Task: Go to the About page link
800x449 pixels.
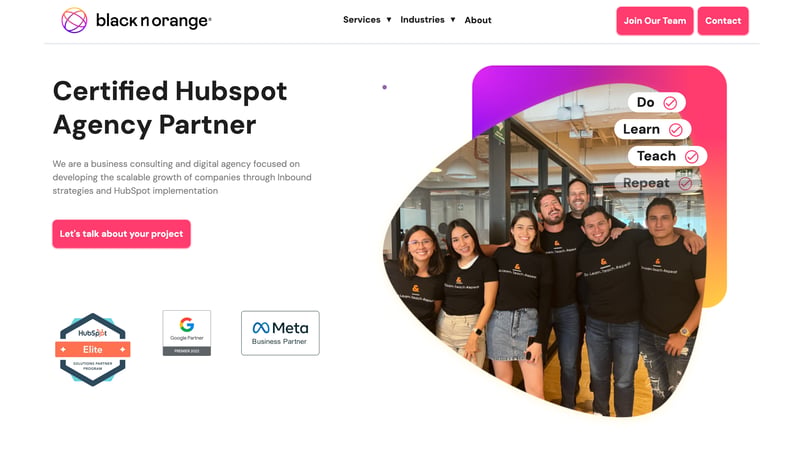Action: tap(478, 20)
